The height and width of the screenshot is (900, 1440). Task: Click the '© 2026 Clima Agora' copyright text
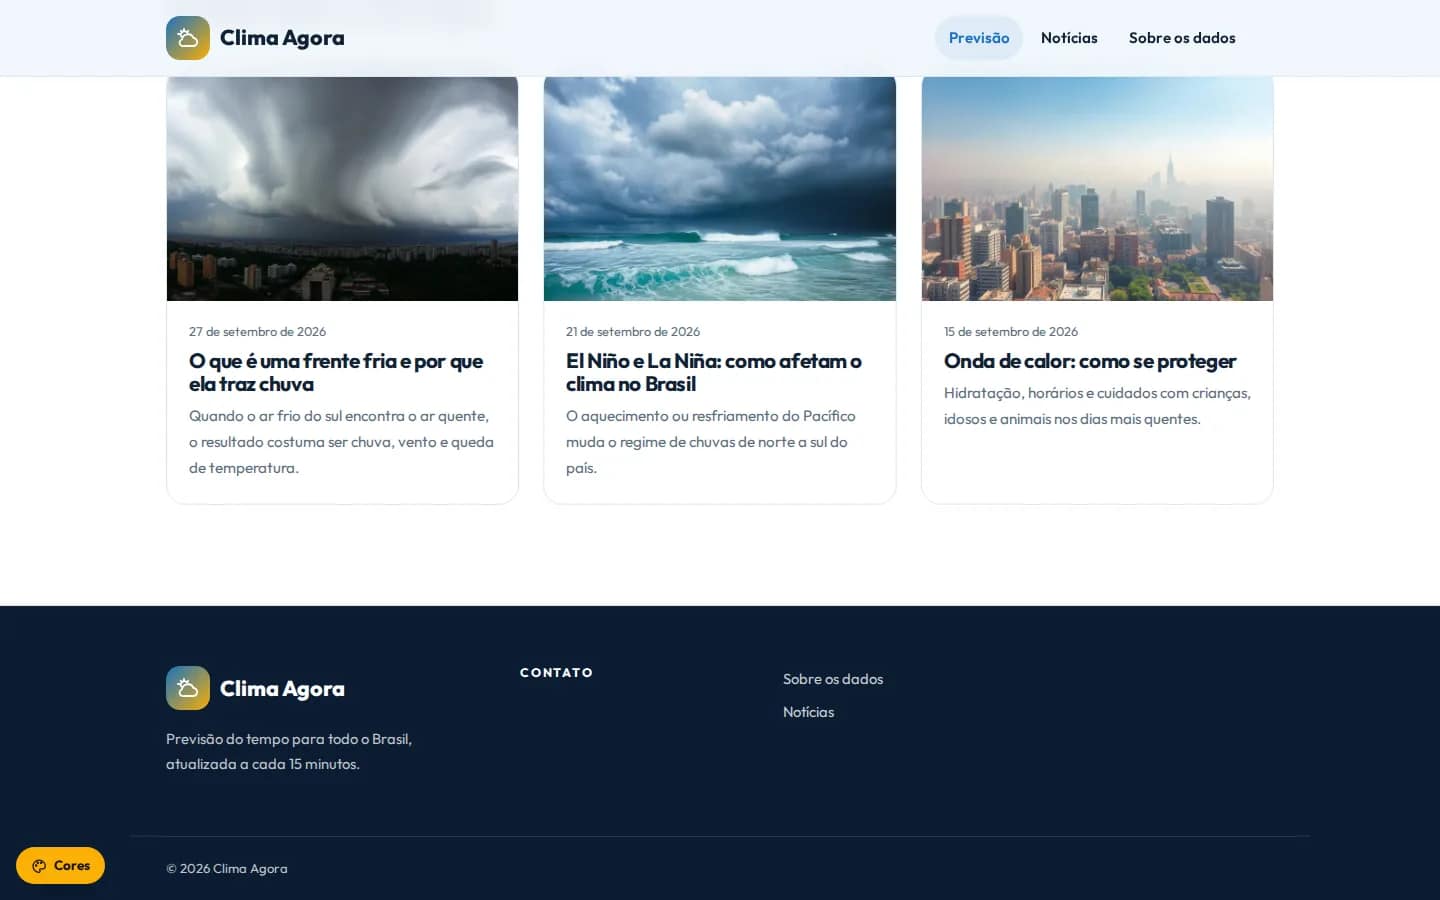(x=227, y=868)
